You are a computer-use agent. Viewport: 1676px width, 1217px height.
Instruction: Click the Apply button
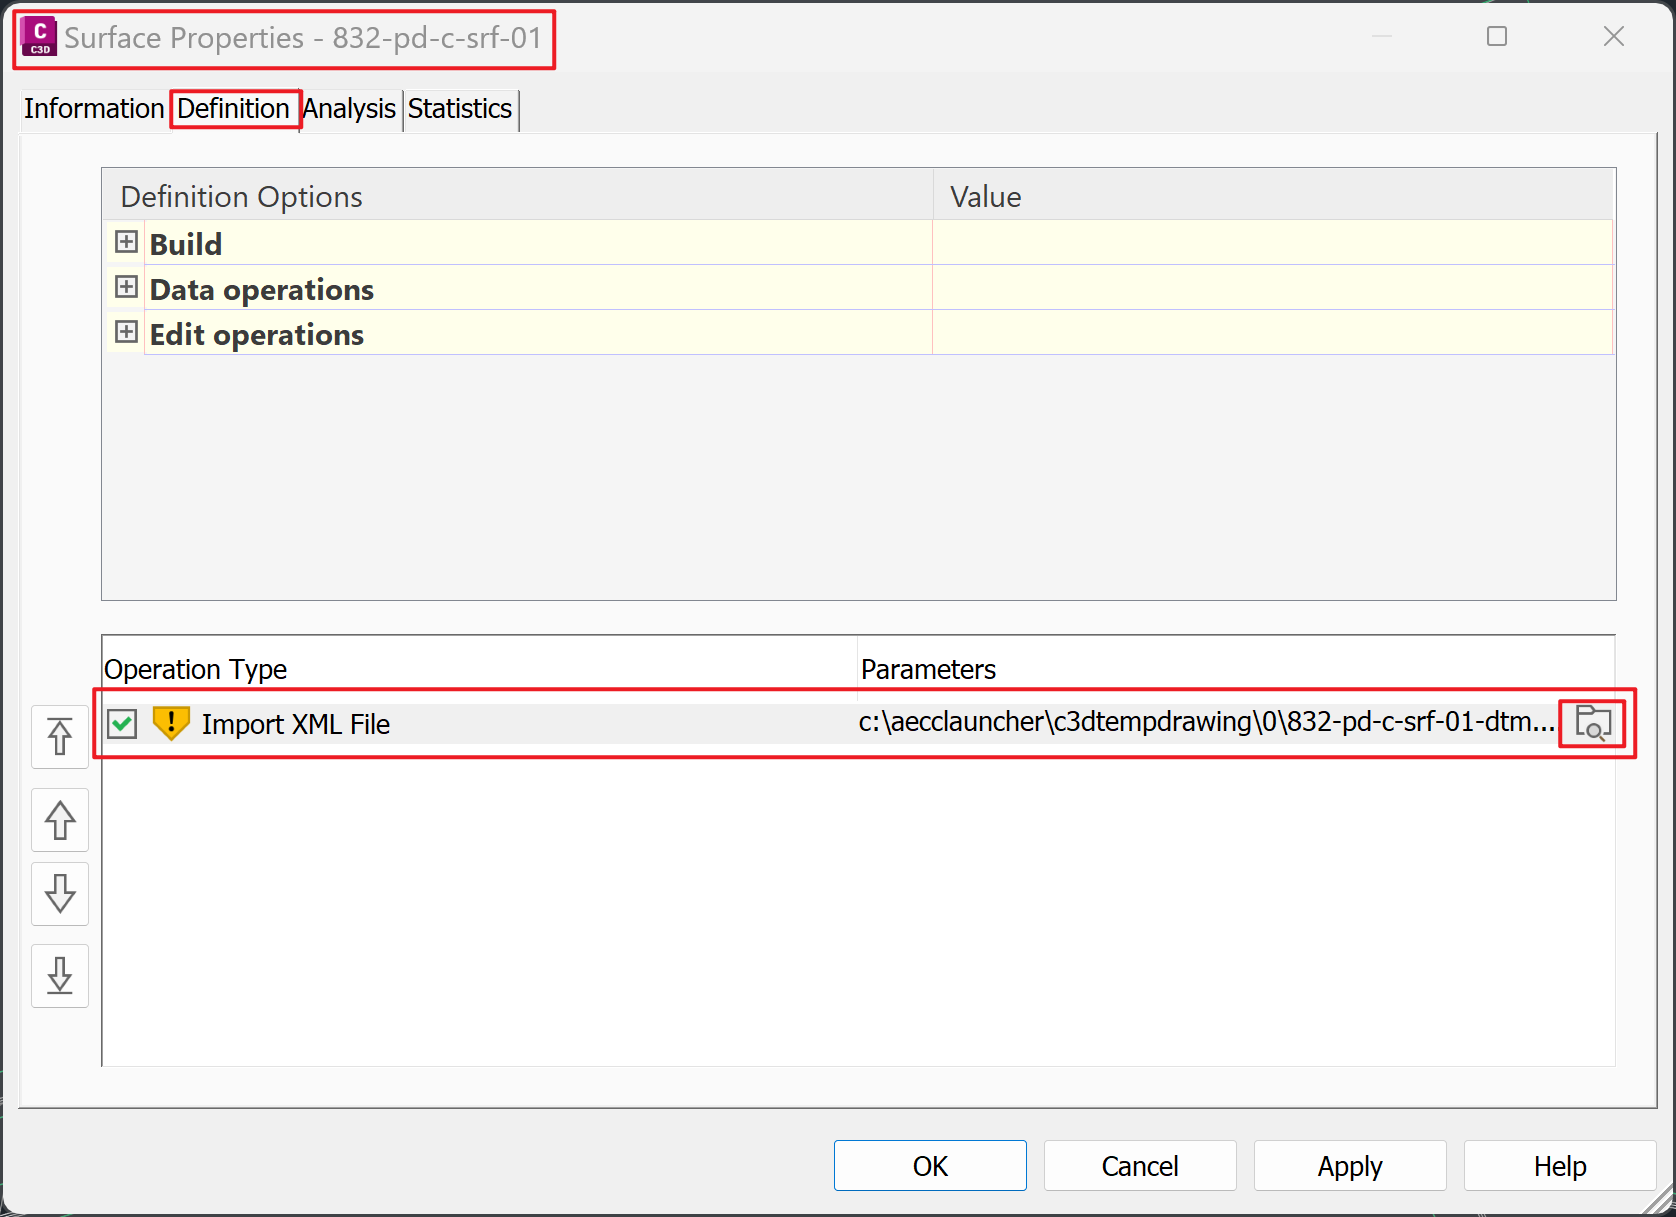1349,1165
